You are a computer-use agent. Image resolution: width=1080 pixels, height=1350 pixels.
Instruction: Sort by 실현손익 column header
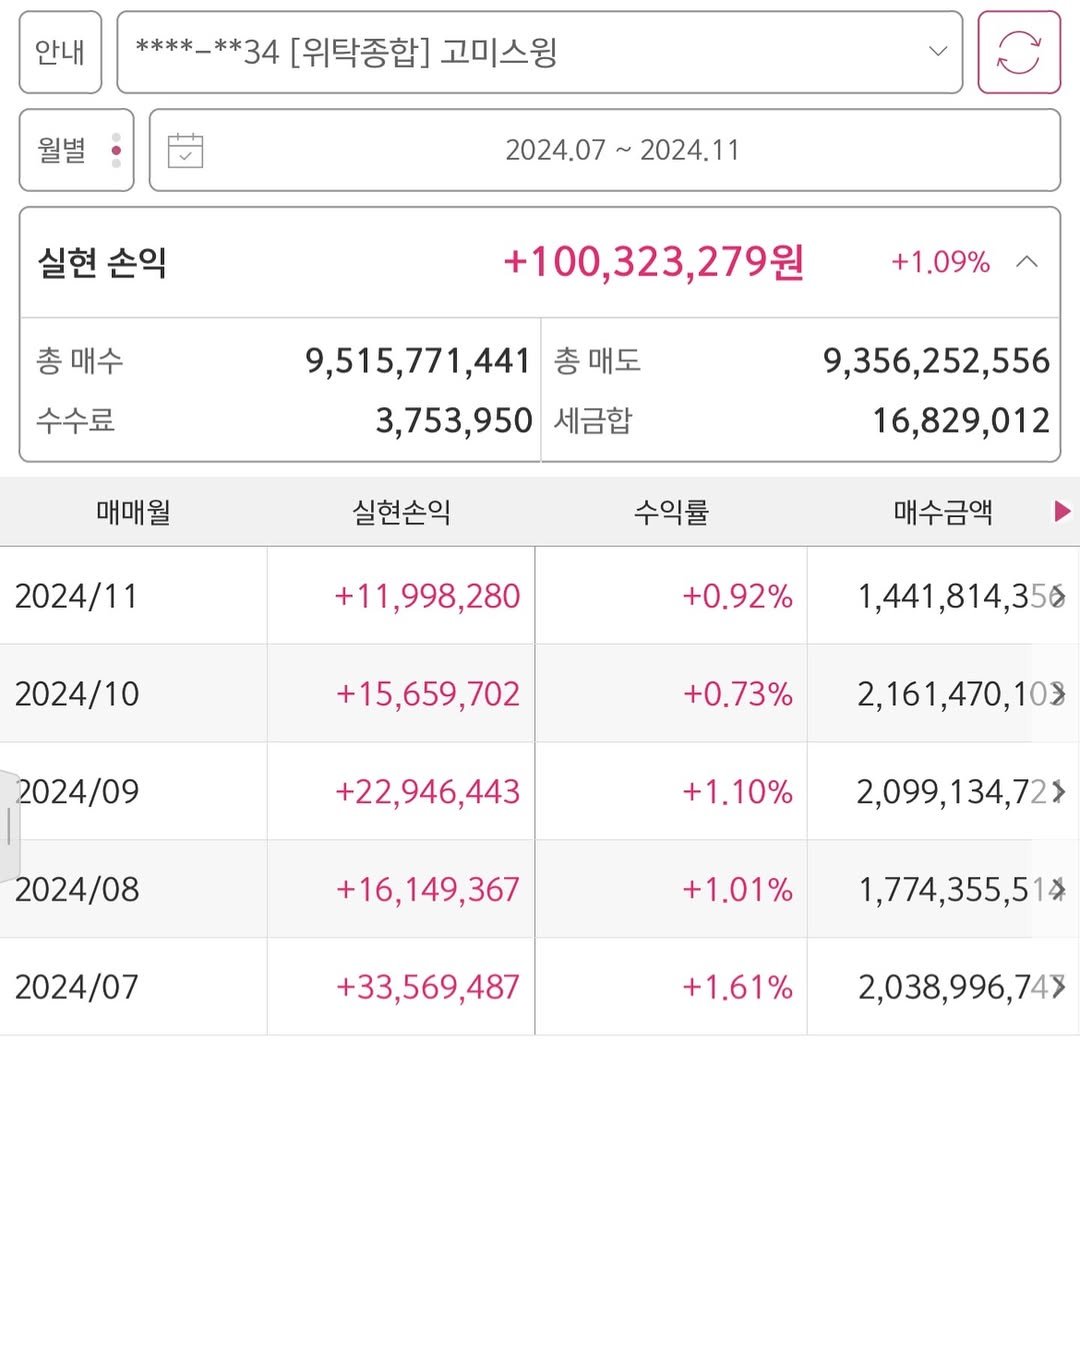coord(401,512)
